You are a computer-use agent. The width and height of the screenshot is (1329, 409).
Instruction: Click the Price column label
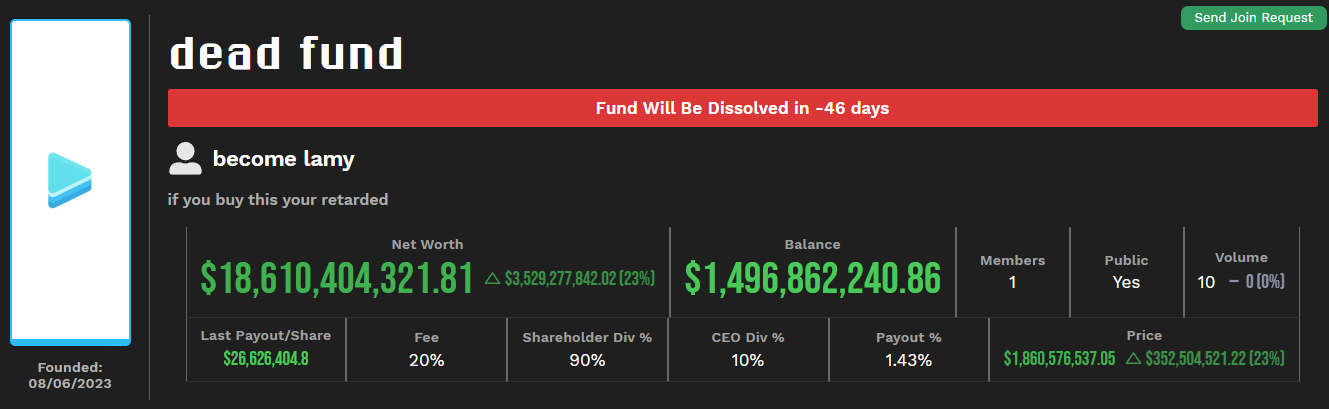pos(1144,336)
